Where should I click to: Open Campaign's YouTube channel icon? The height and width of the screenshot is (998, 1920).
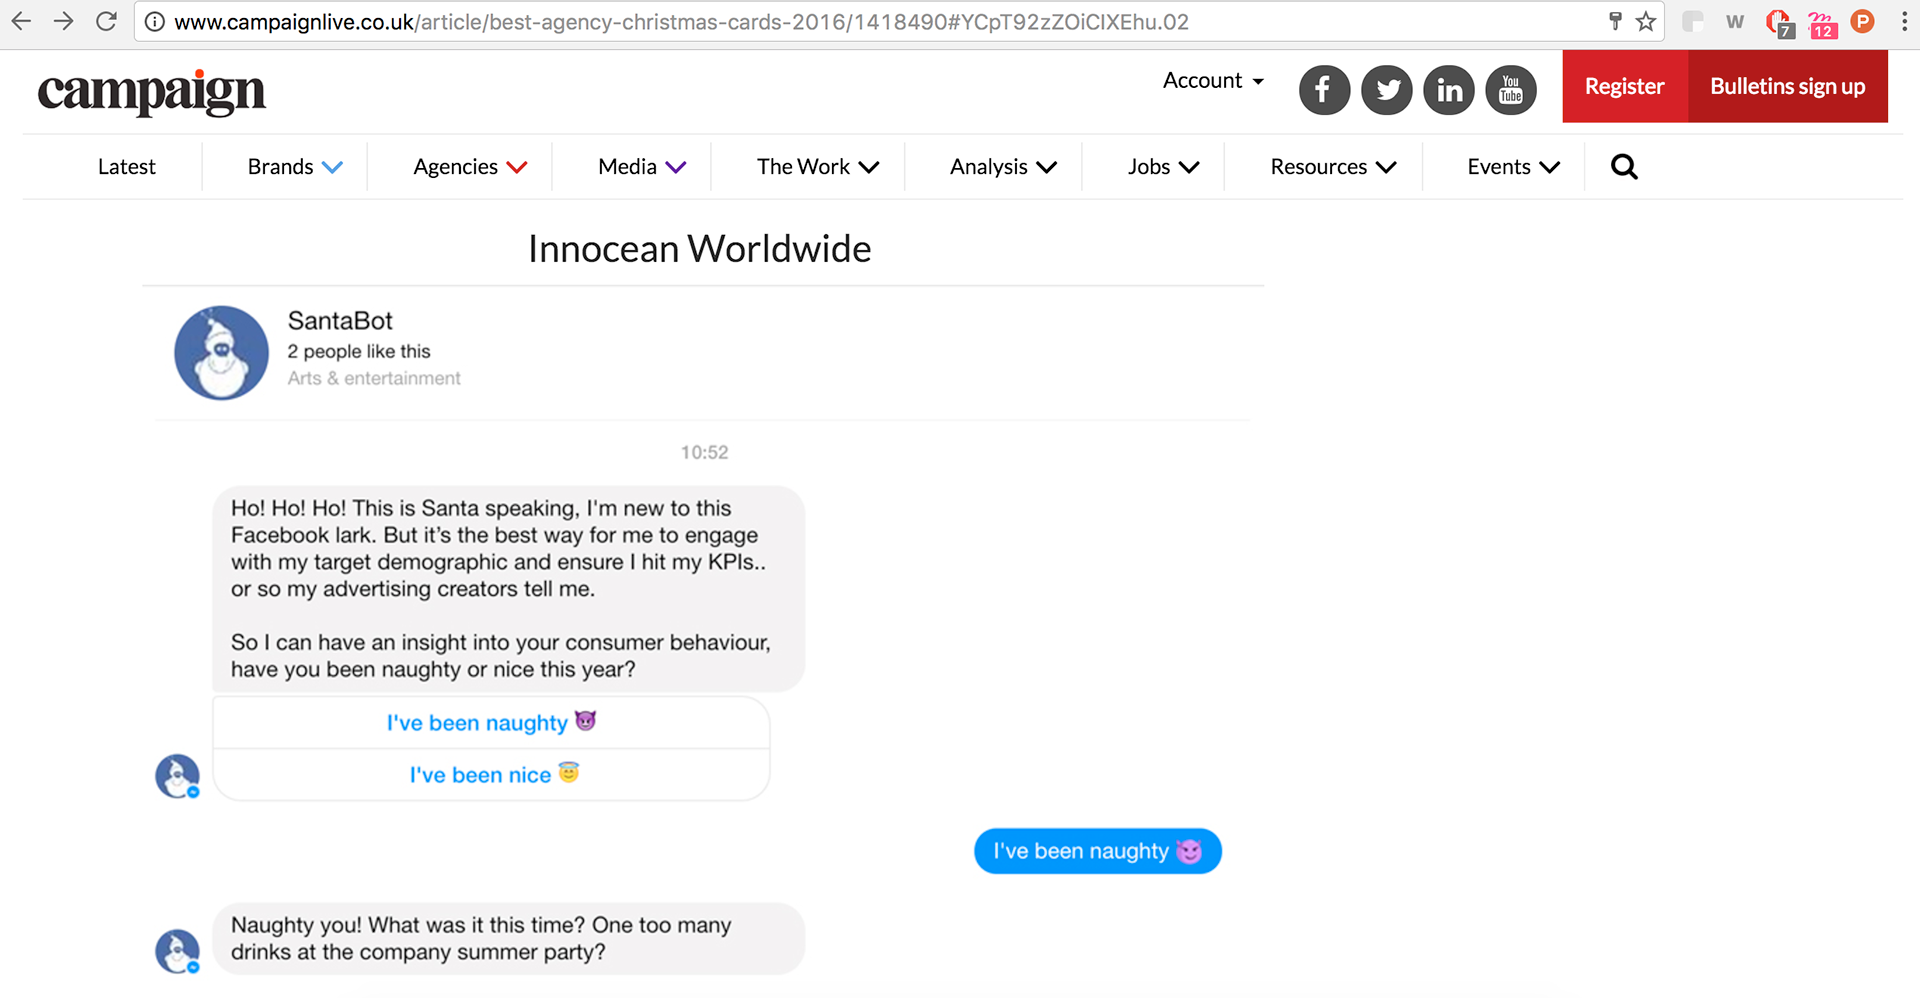pos(1511,90)
